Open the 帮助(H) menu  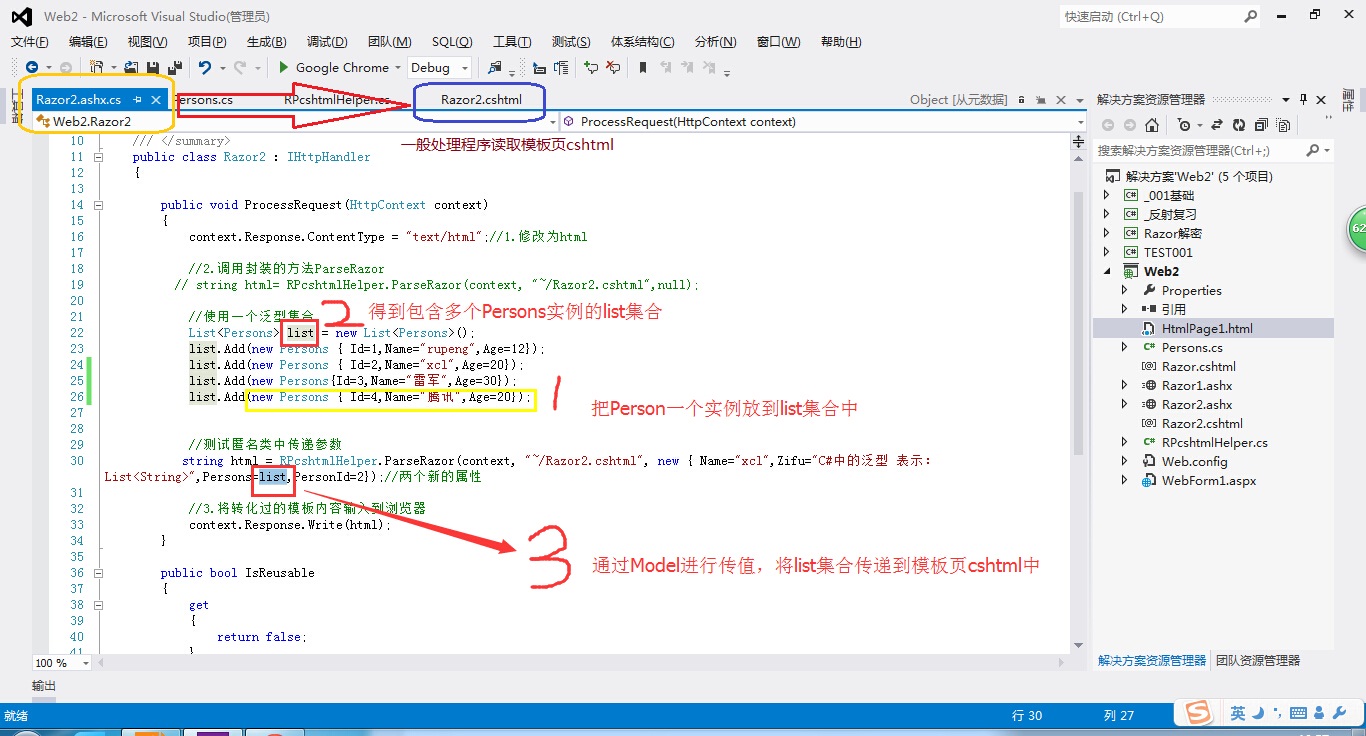(x=840, y=41)
